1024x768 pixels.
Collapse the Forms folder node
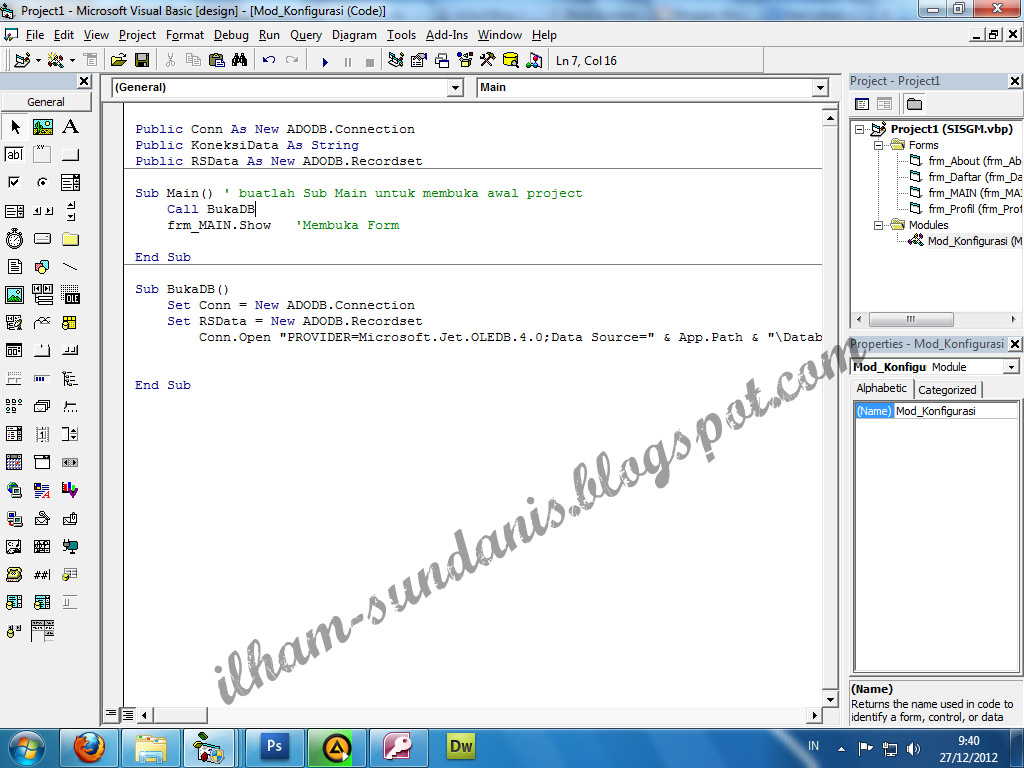(879, 145)
